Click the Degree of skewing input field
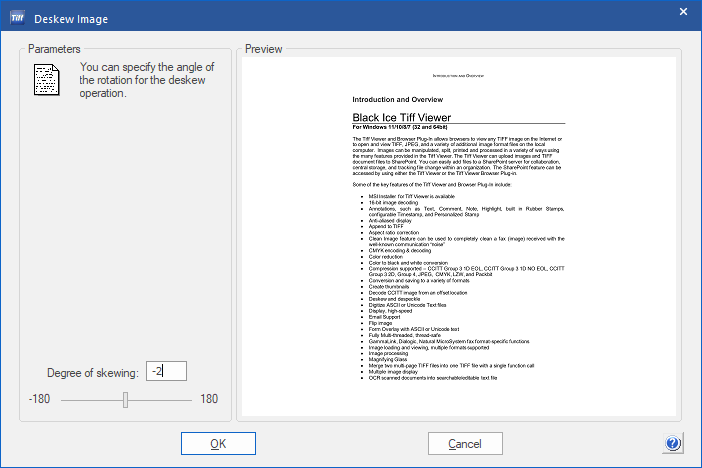Screen dimensions: 702x468 166,372
